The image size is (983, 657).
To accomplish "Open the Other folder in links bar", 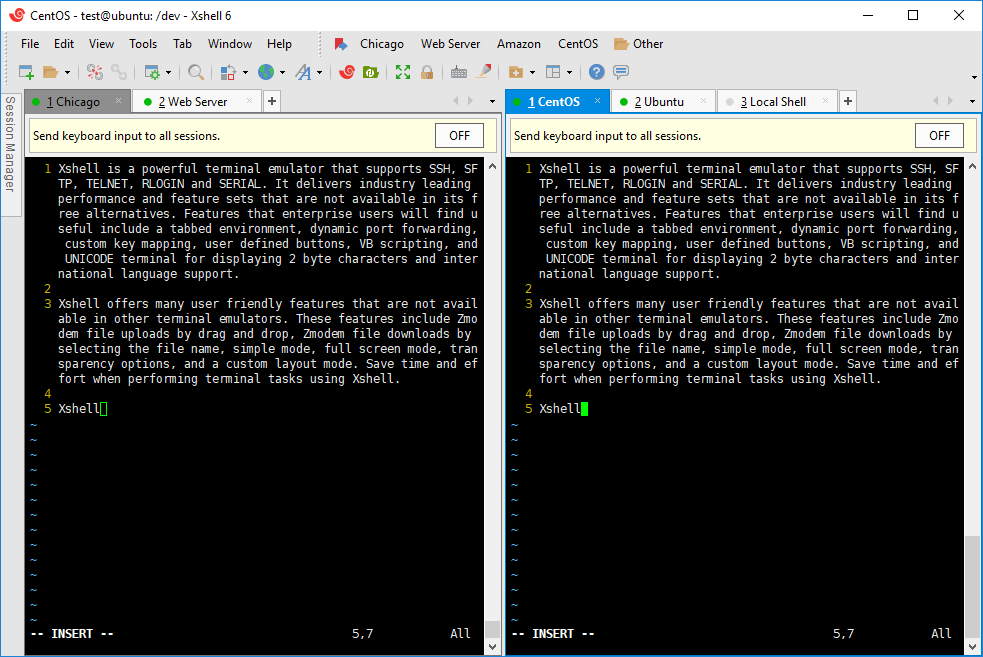I will pyautogui.click(x=639, y=44).
